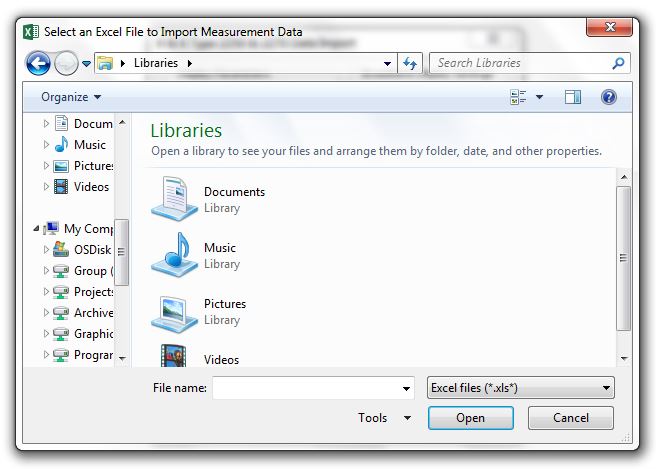This screenshot has height=469, width=656.
Task: Expand the Music node in sidebar
Action: point(46,145)
